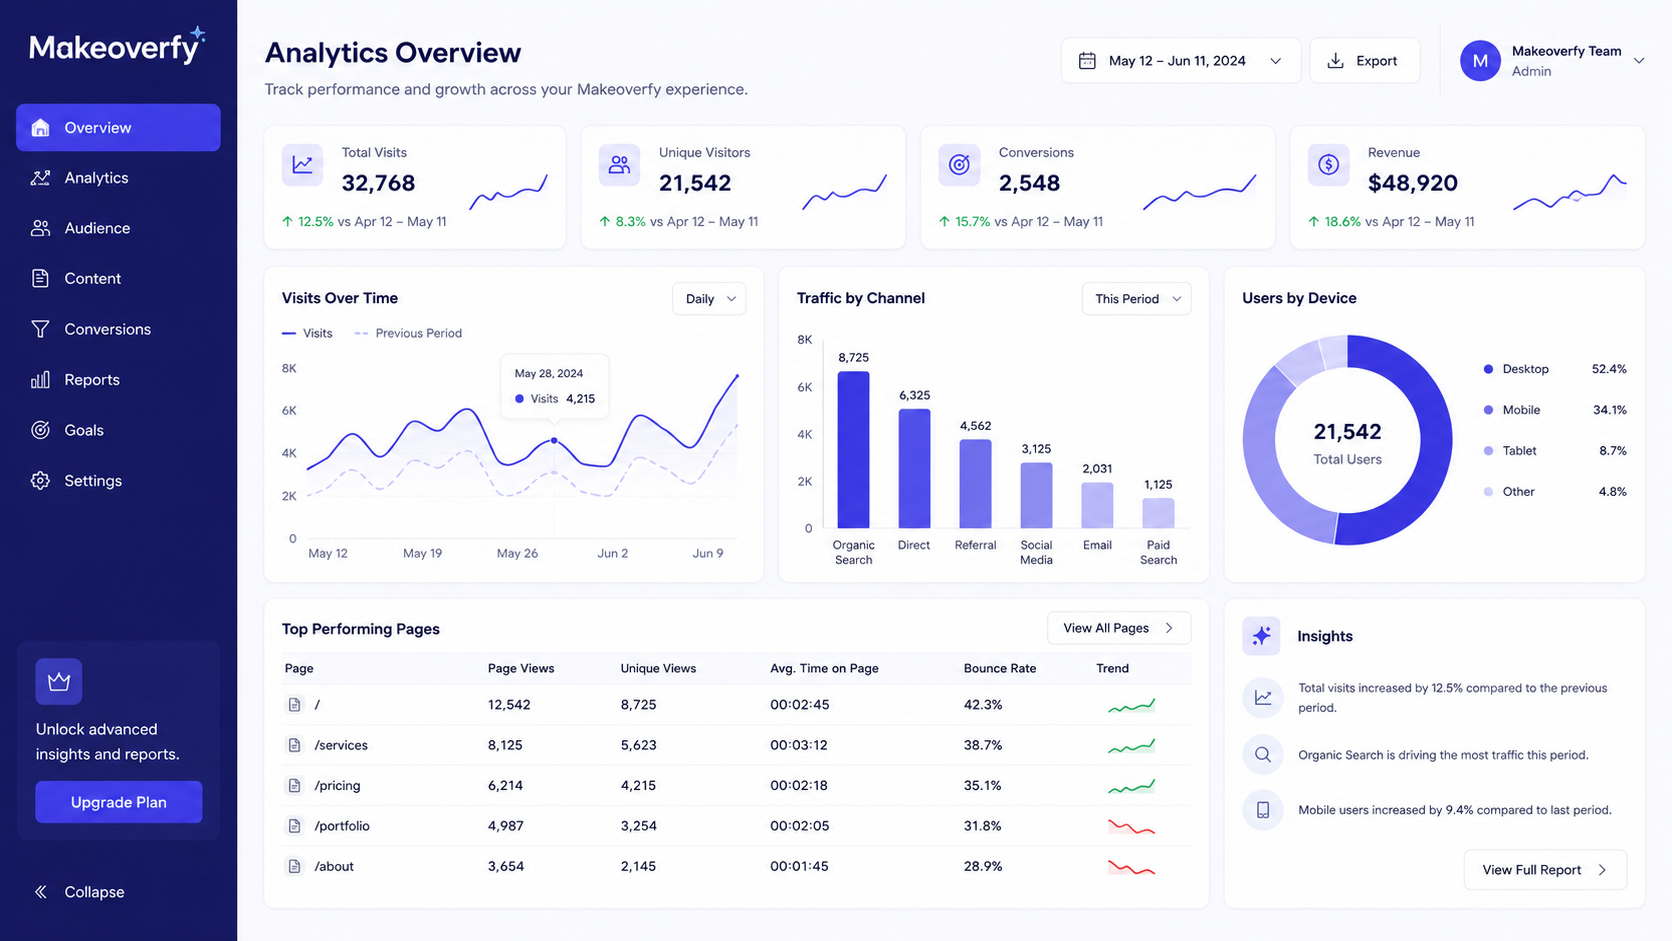Click the calendar icon in date picker
The height and width of the screenshot is (941, 1672).
coord(1087,61)
